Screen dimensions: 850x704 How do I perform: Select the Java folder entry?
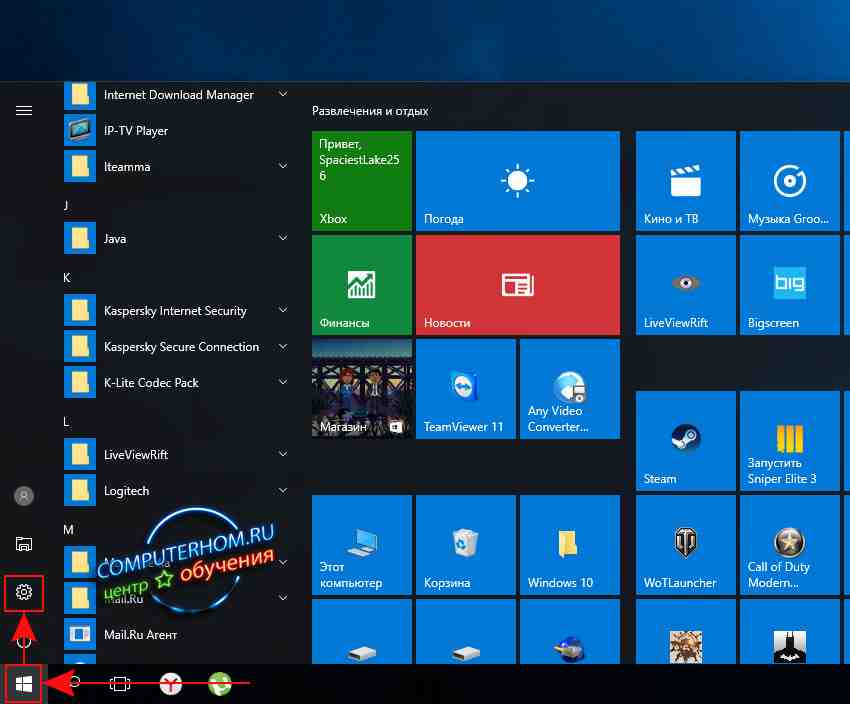click(178, 238)
